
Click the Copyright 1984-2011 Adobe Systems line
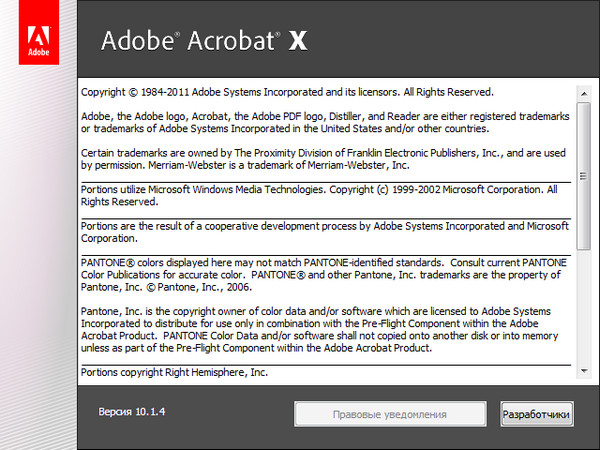click(x=286, y=92)
